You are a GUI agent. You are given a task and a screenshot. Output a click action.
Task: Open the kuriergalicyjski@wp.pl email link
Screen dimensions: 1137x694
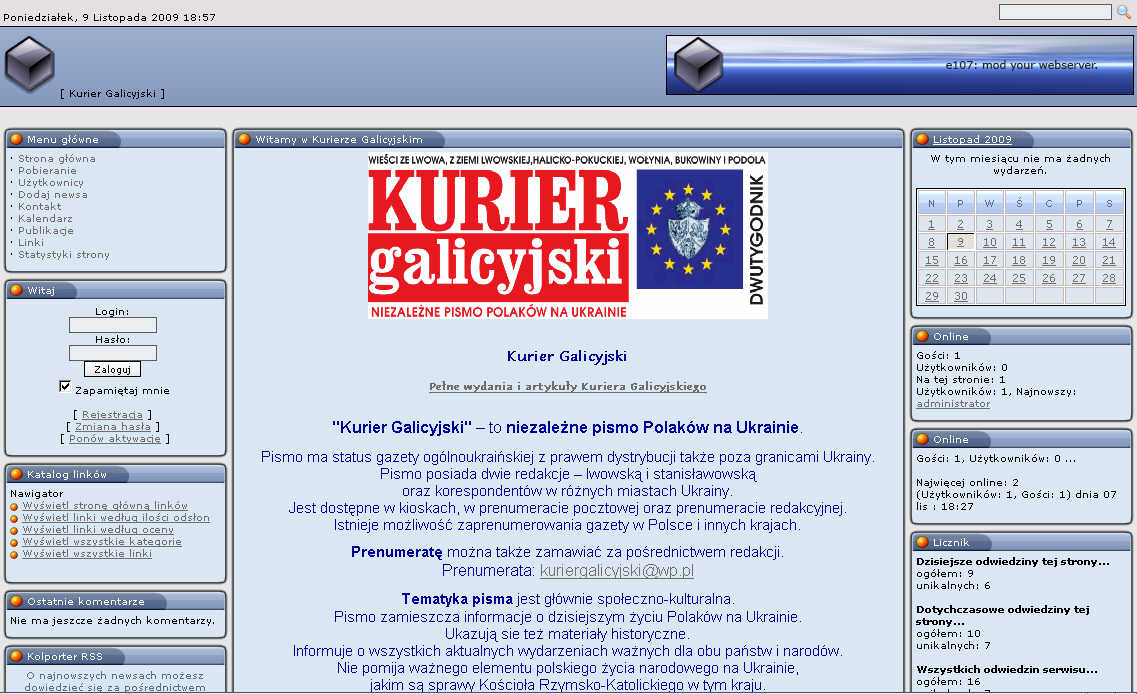point(617,571)
